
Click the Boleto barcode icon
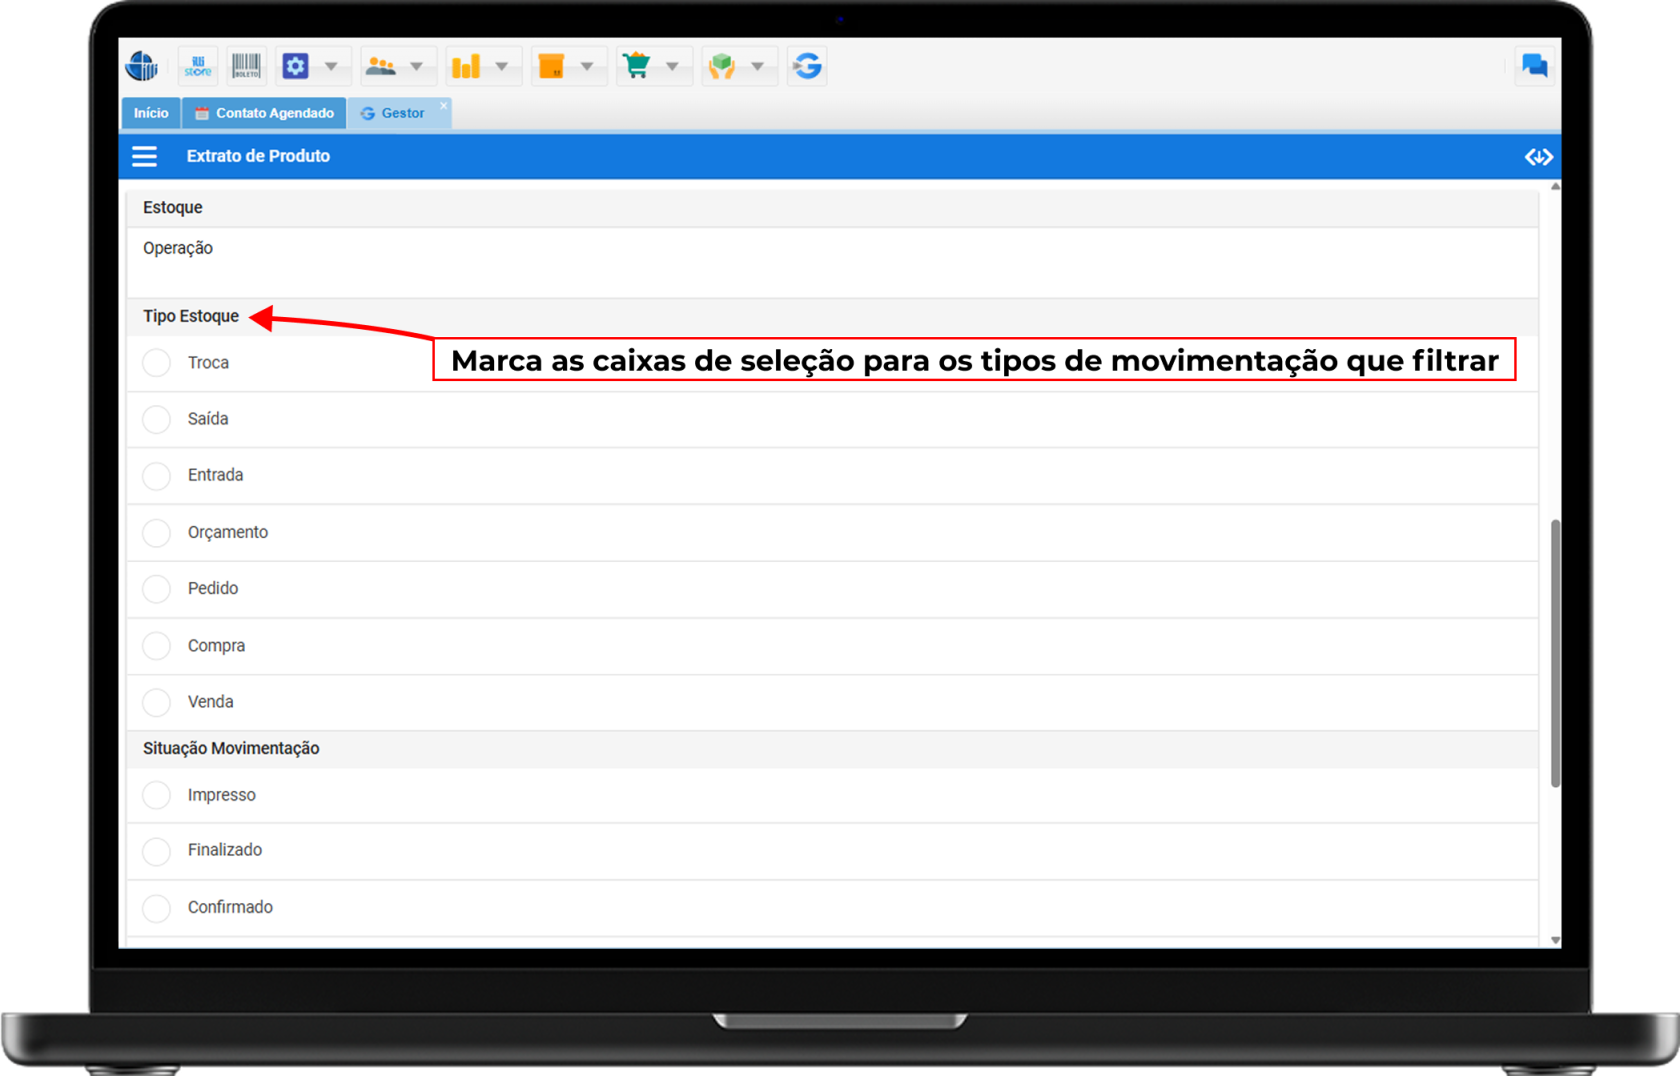tap(246, 66)
